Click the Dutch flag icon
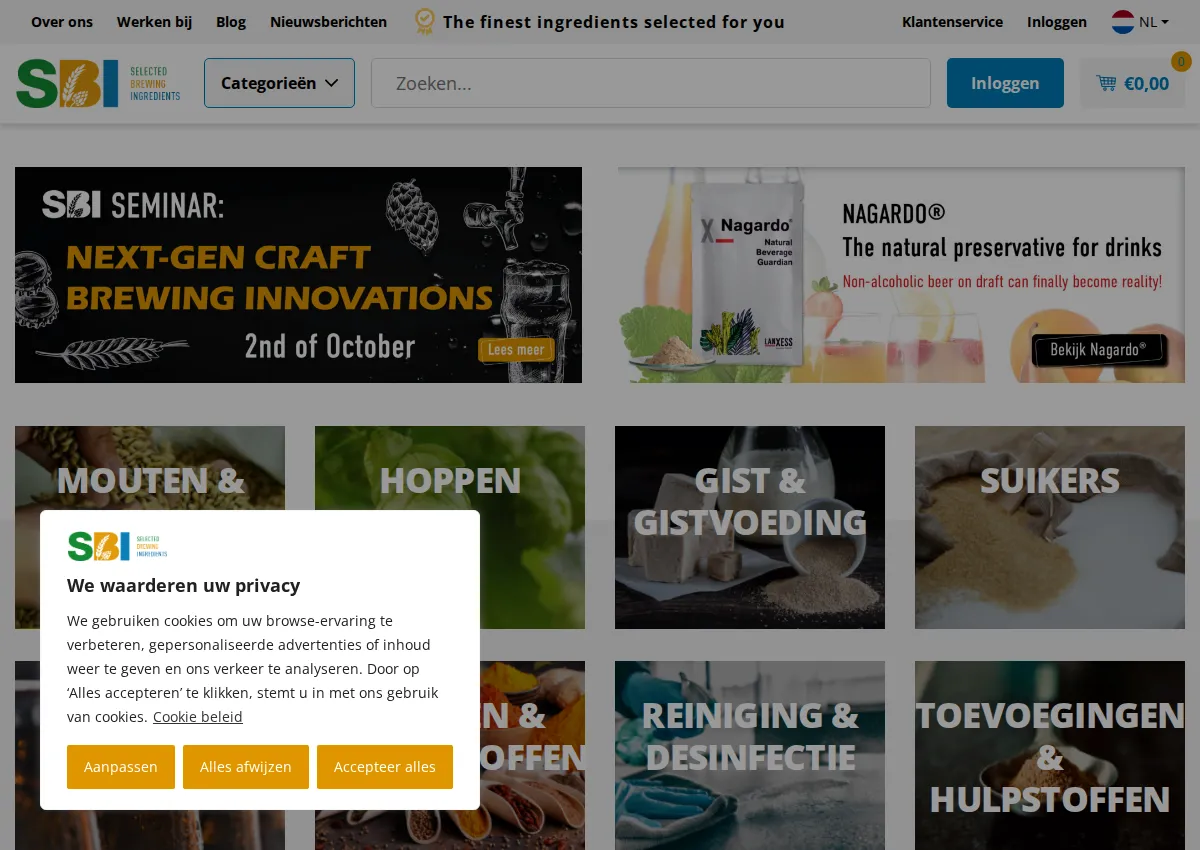This screenshot has width=1200, height=850. pos(1123,22)
